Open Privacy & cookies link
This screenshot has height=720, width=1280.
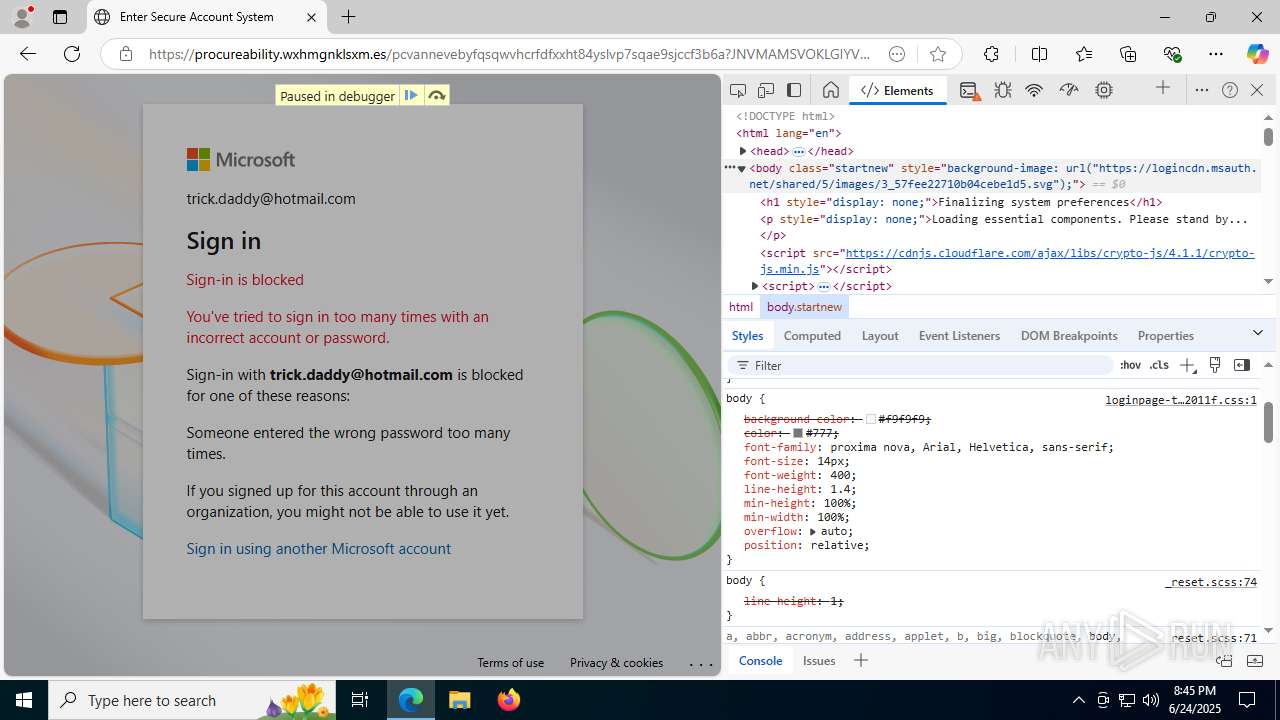click(x=616, y=663)
